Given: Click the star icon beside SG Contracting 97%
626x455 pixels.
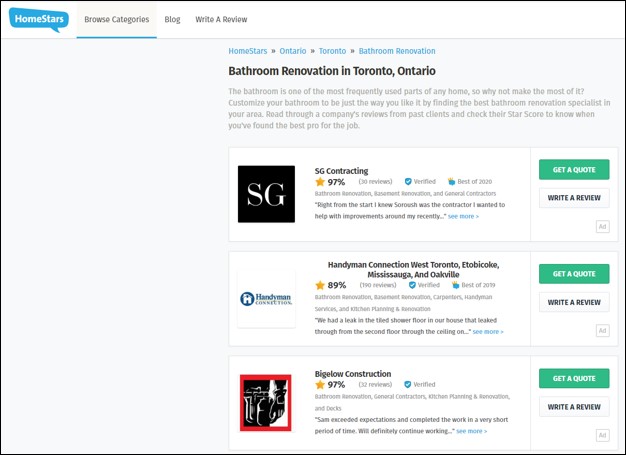Looking at the screenshot, I should 320,182.
